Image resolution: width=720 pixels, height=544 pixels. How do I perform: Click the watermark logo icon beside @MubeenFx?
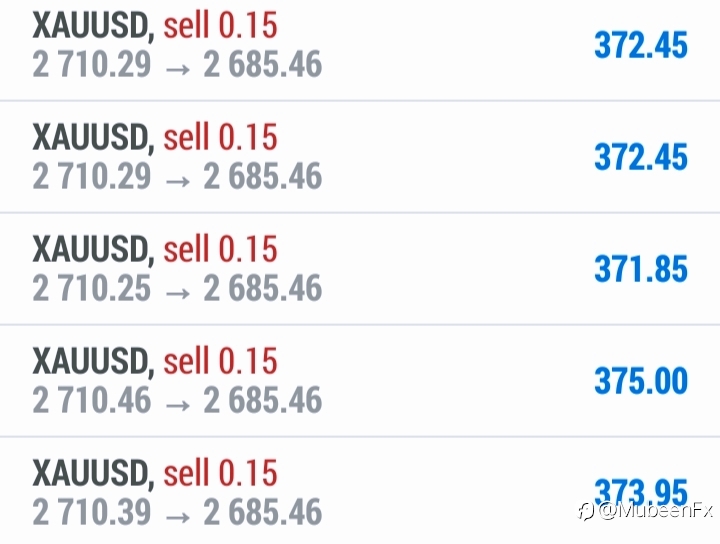coord(587,511)
